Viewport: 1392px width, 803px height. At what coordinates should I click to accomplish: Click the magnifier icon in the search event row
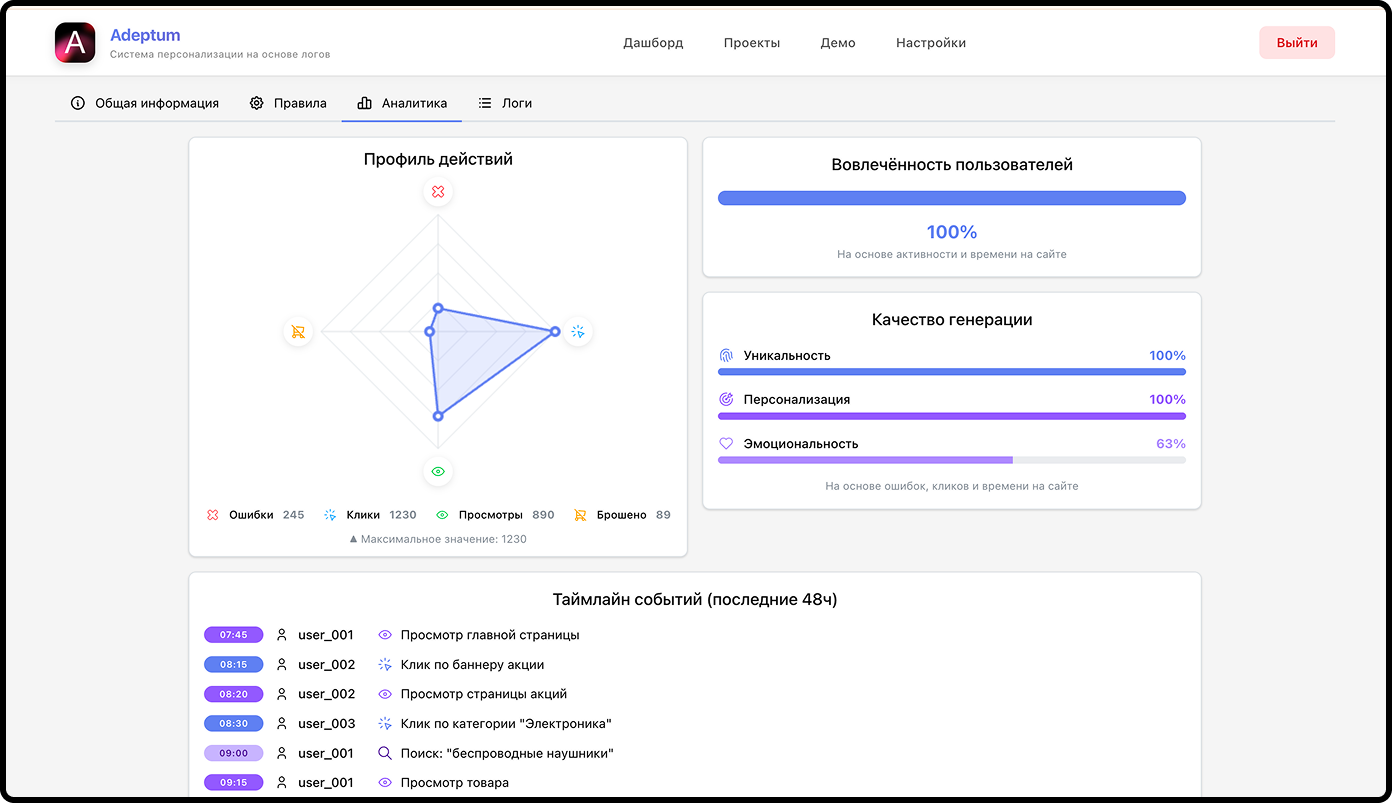385,753
